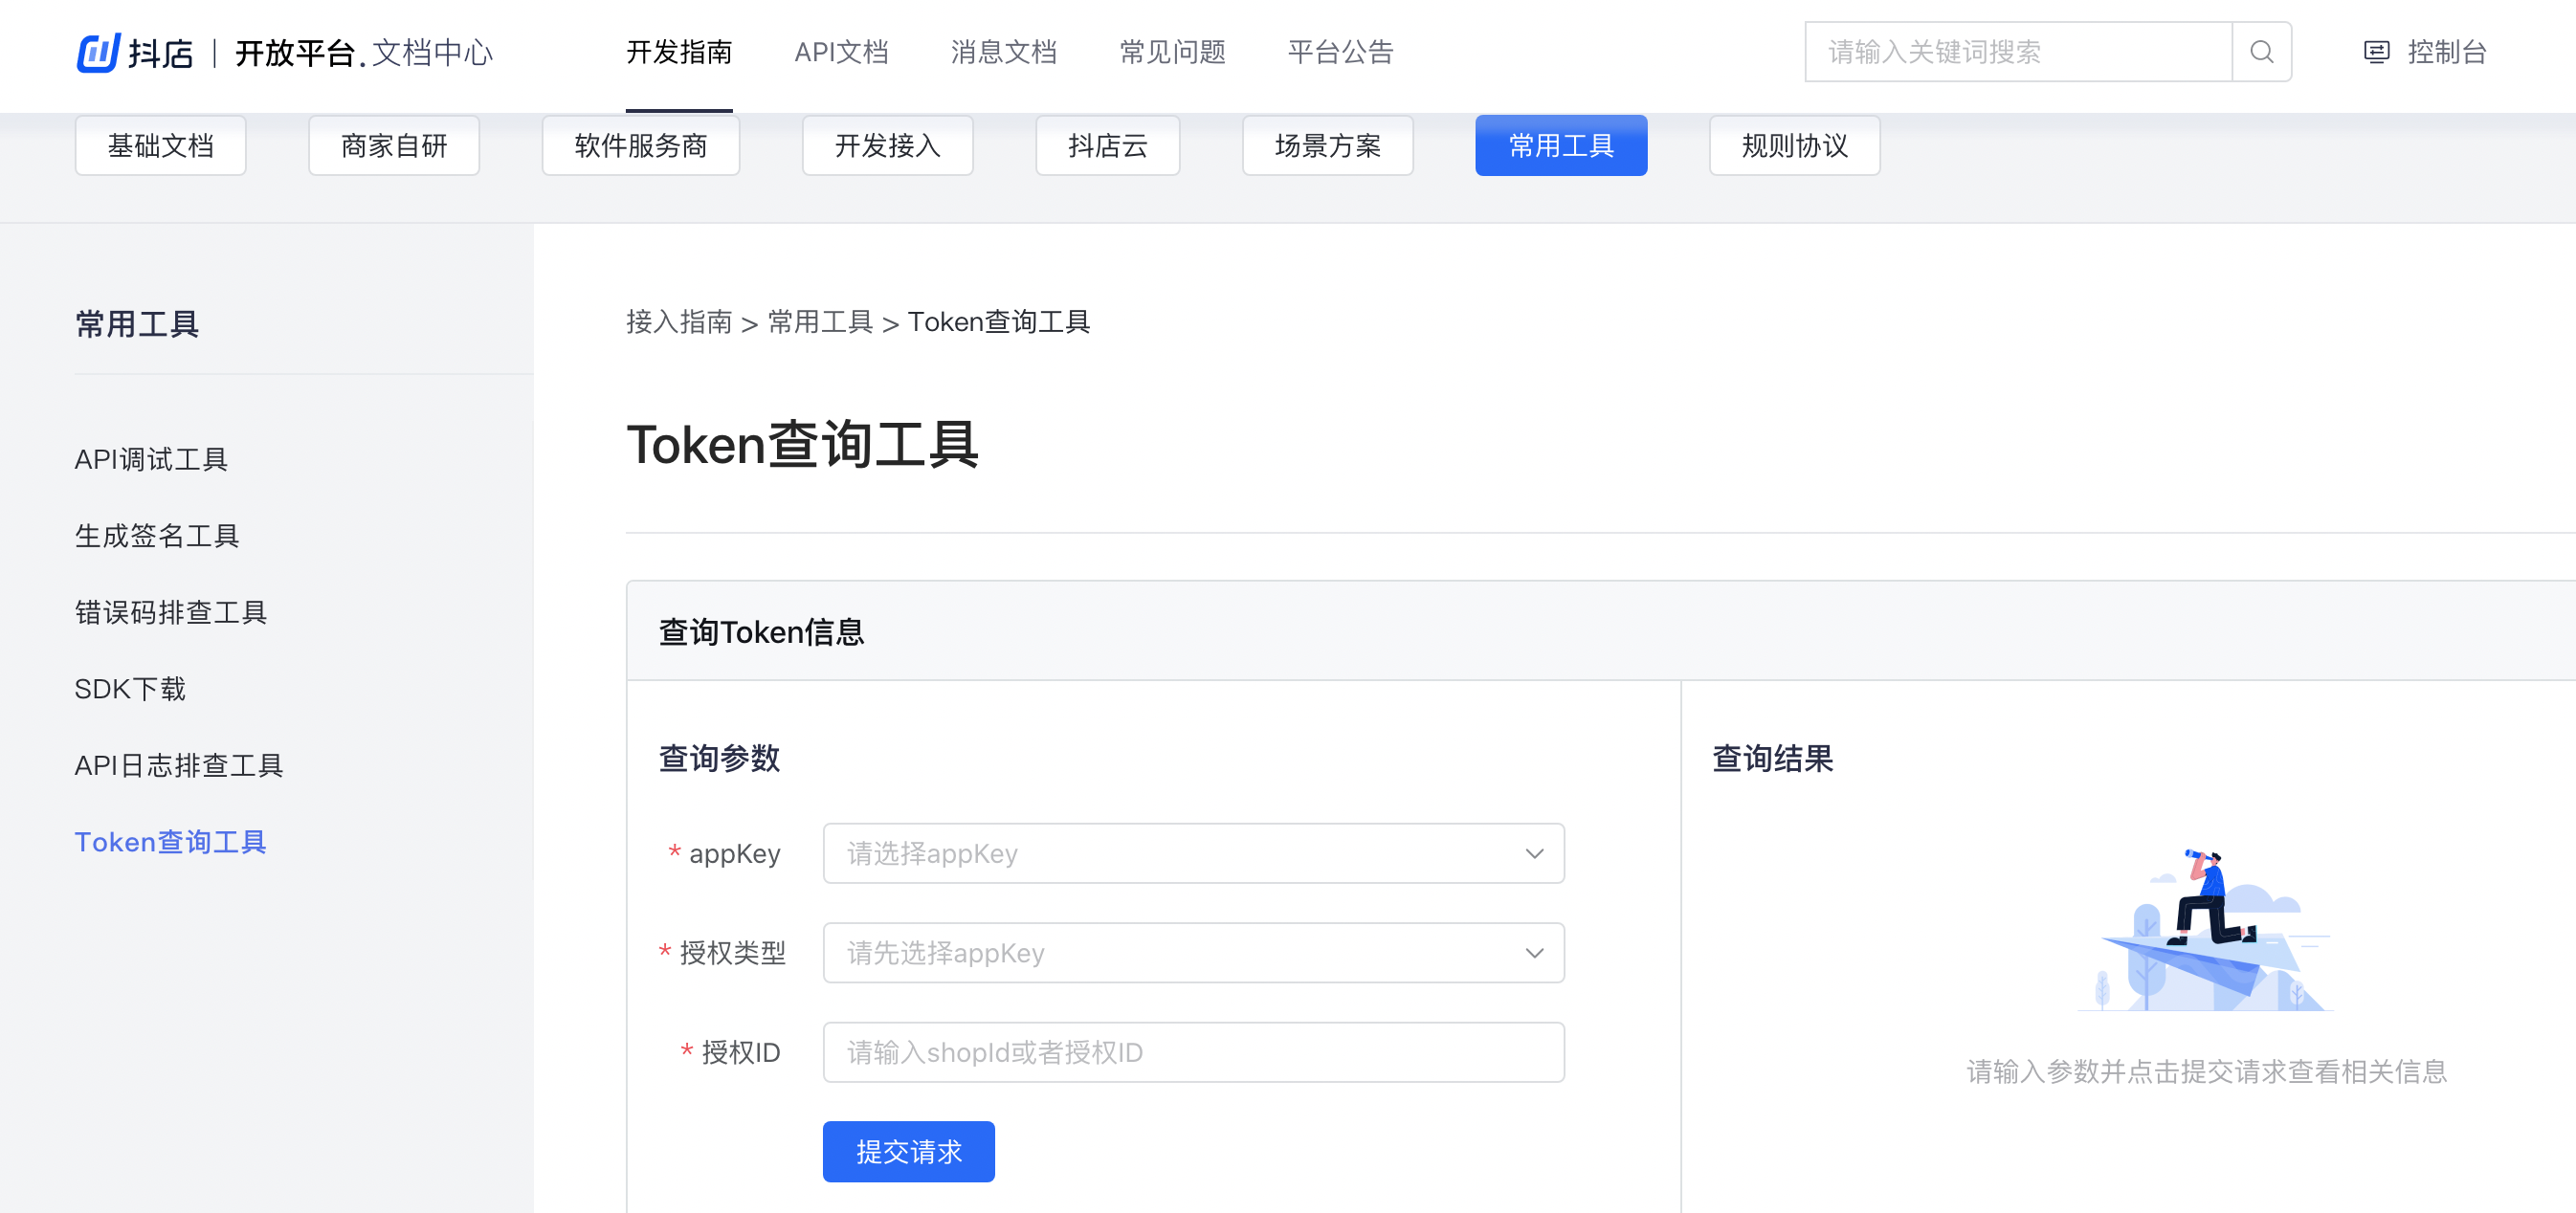Open the 规则协议 category

coord(1794,146)
